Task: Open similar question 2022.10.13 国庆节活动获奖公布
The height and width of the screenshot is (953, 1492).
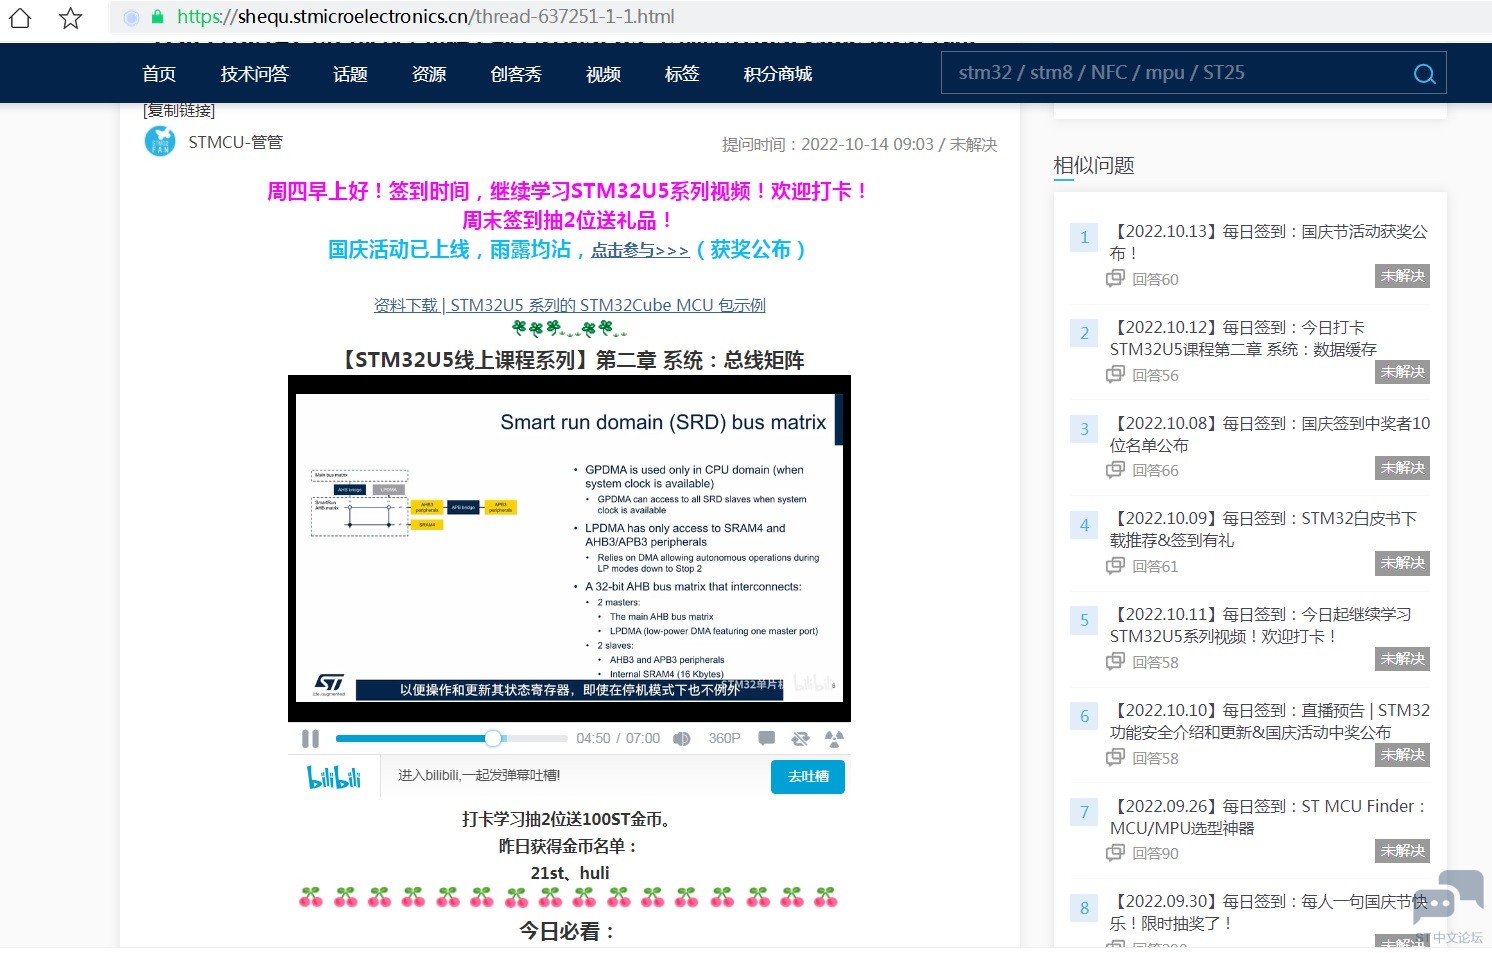Action: (1268, 242)
